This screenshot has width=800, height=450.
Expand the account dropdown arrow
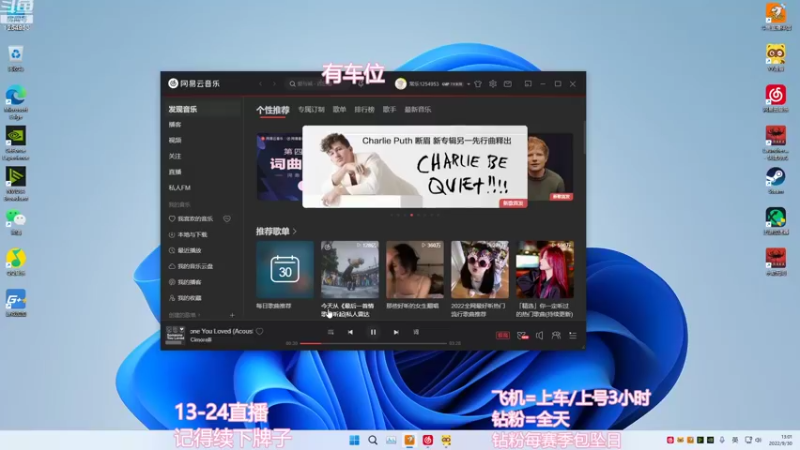(468, 84)
